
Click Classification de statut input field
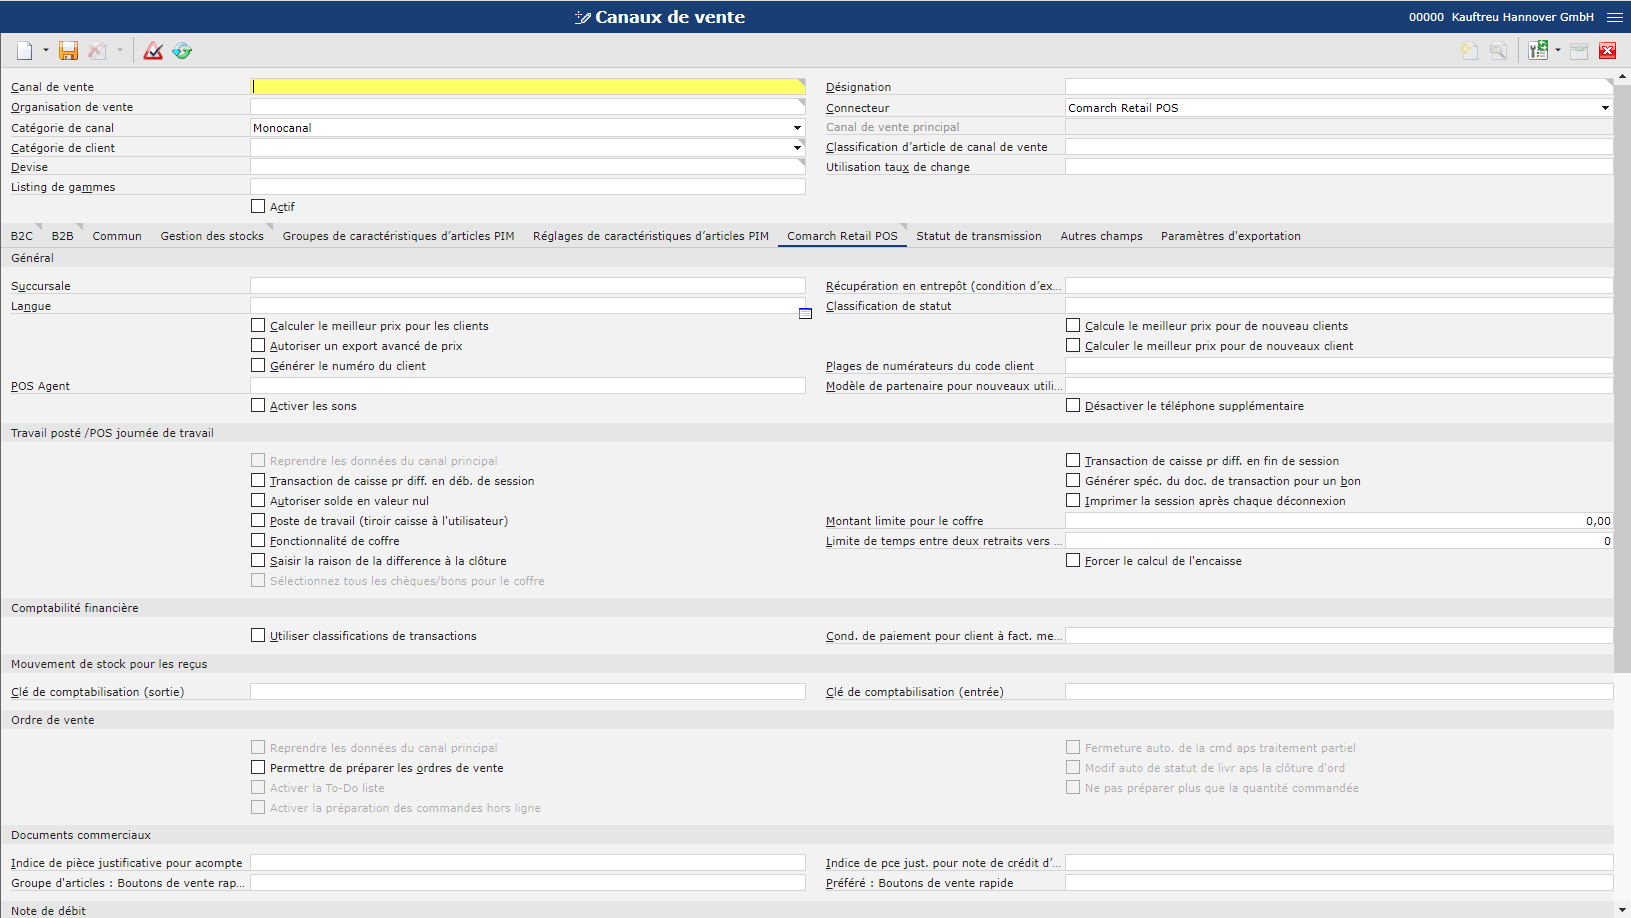[1339, 306]
